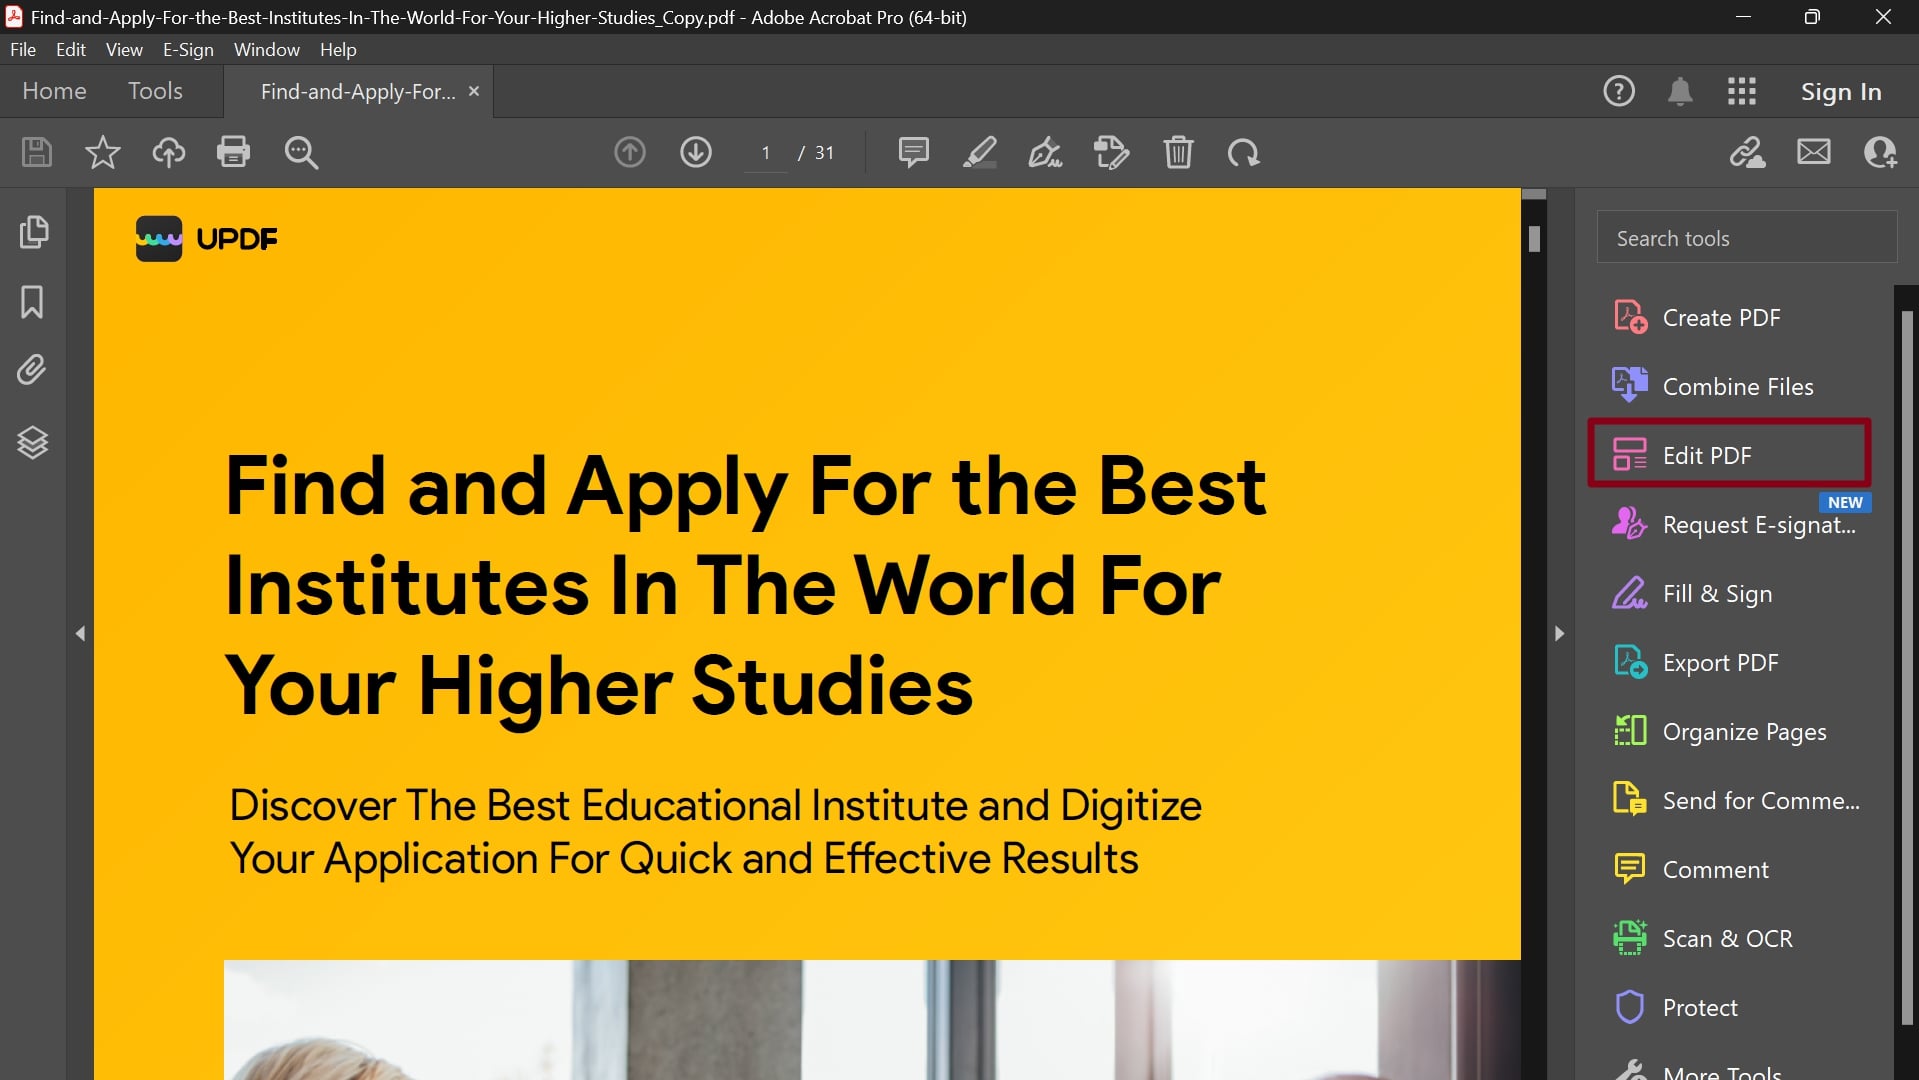Open the Page Thumbnails panel
This screenshot has height=1080, width=1919.
point(33,231)
